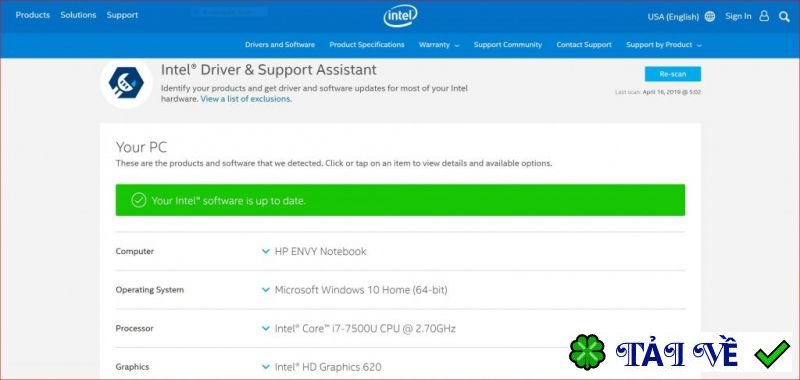Viewport: 800px width, 380px height.
Task: Select USA (English) region
Action: 673,17
